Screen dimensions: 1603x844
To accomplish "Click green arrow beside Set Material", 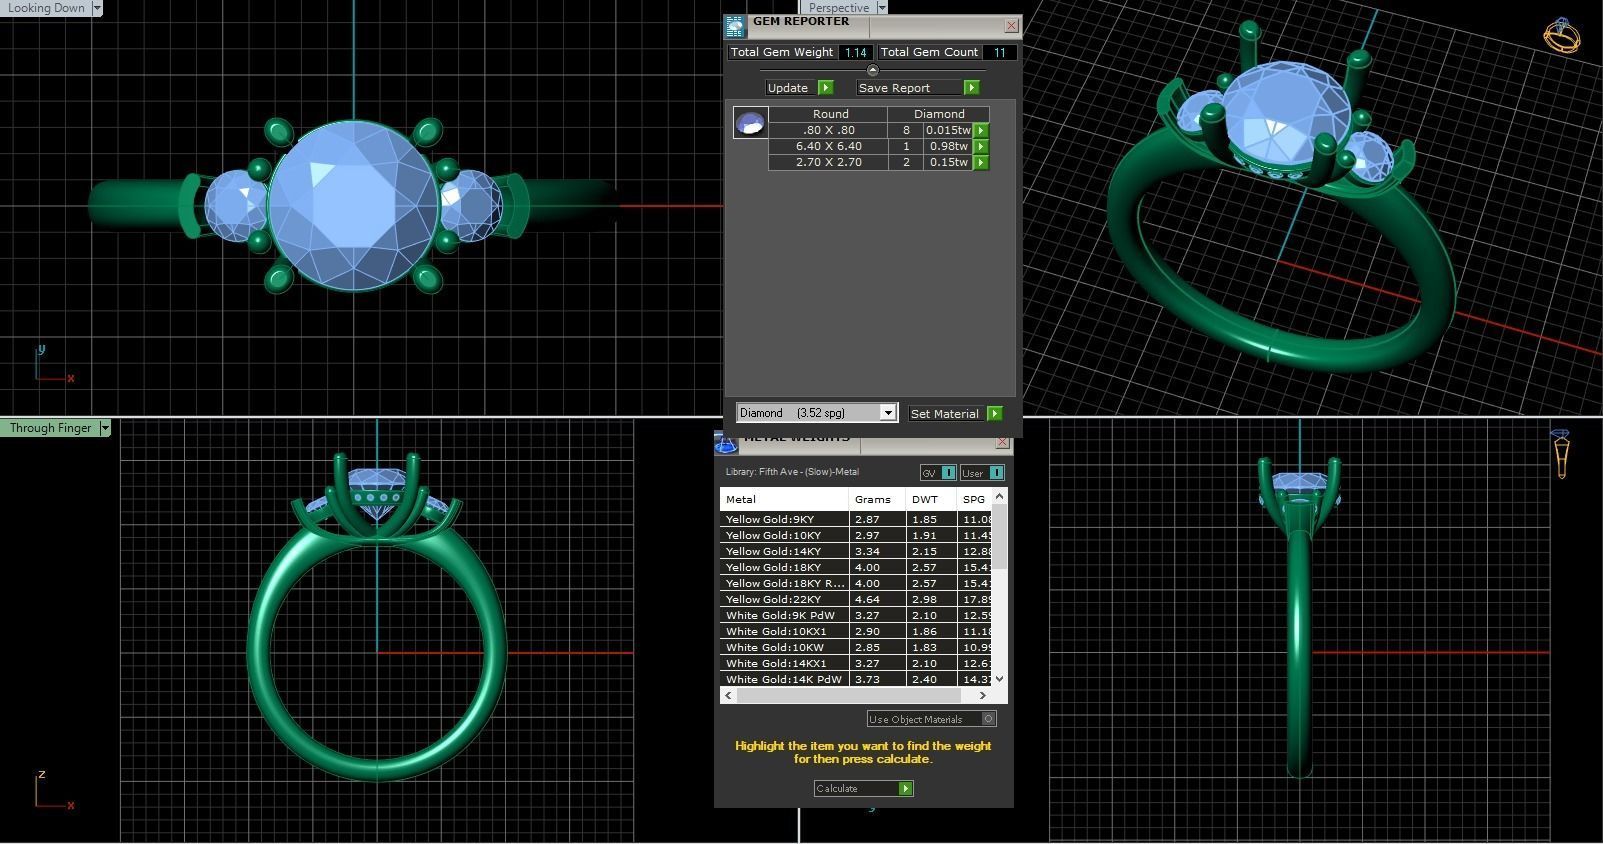I will [x=994, y=413].
